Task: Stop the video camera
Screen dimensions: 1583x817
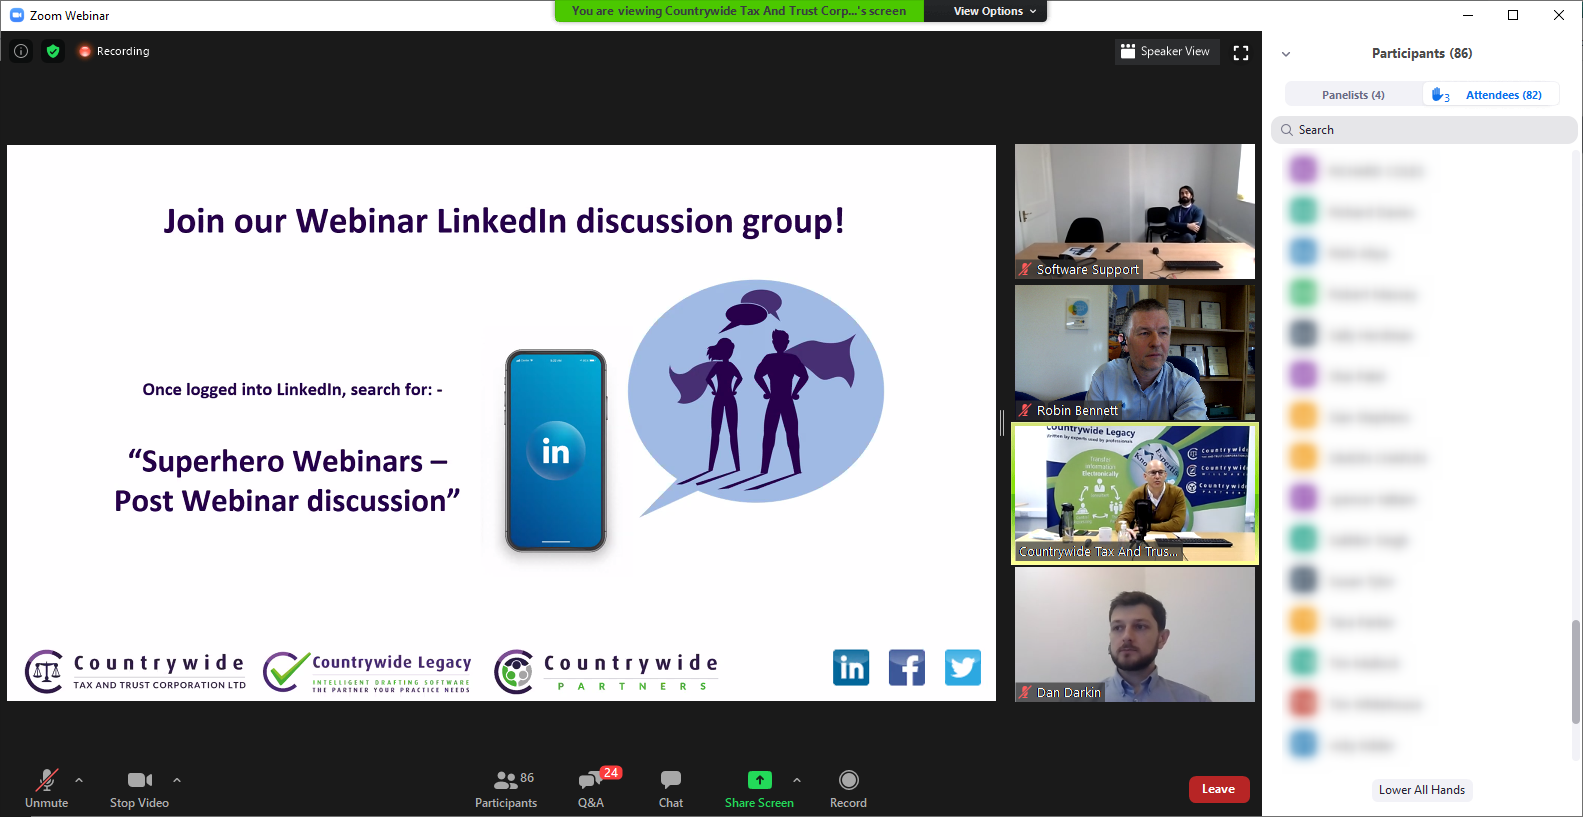Action: [140, 788]
